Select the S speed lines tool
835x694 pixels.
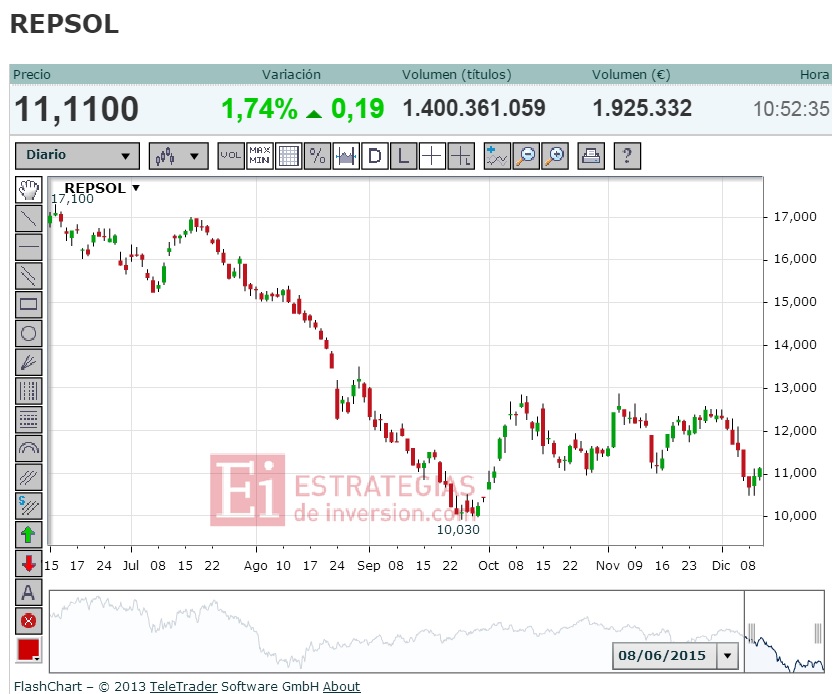(x=28, y=506)
